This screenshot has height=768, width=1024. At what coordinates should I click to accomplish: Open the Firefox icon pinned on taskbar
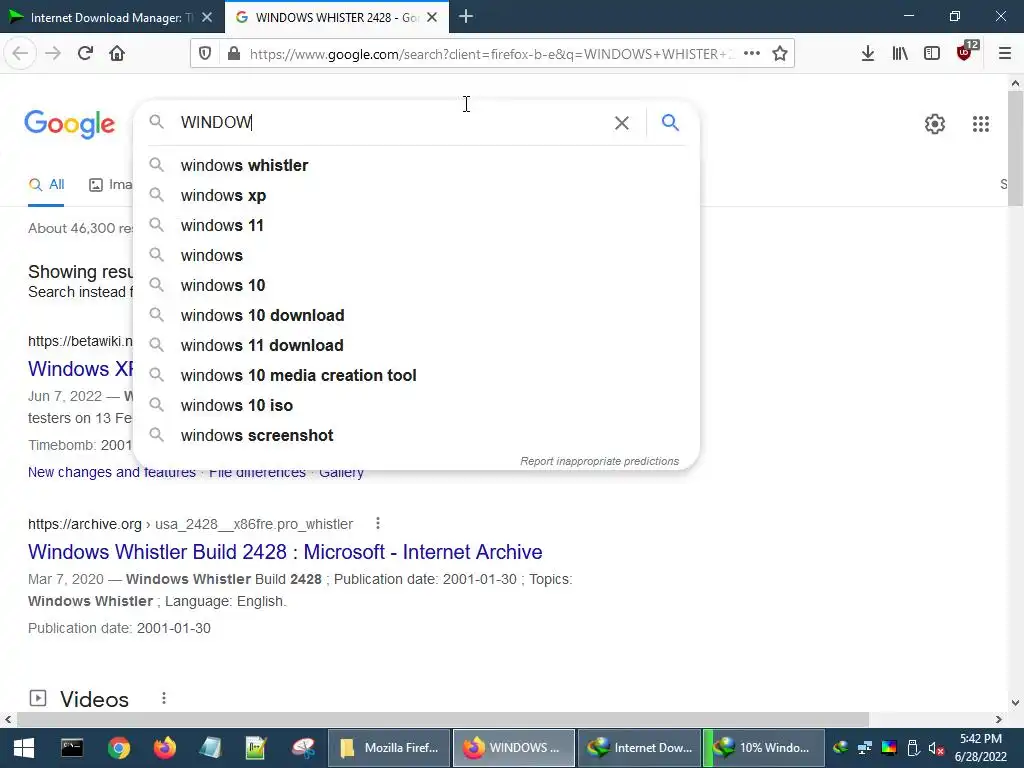click(x=165, y=748)
